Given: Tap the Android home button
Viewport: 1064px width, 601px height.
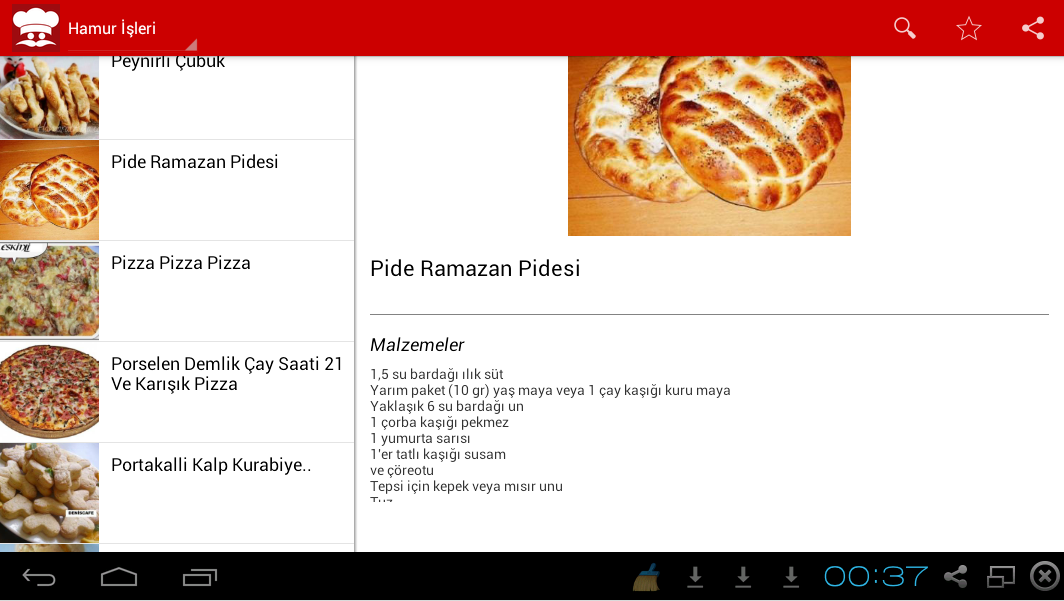Looking at the screenshot, I should [x=119, y=577].
